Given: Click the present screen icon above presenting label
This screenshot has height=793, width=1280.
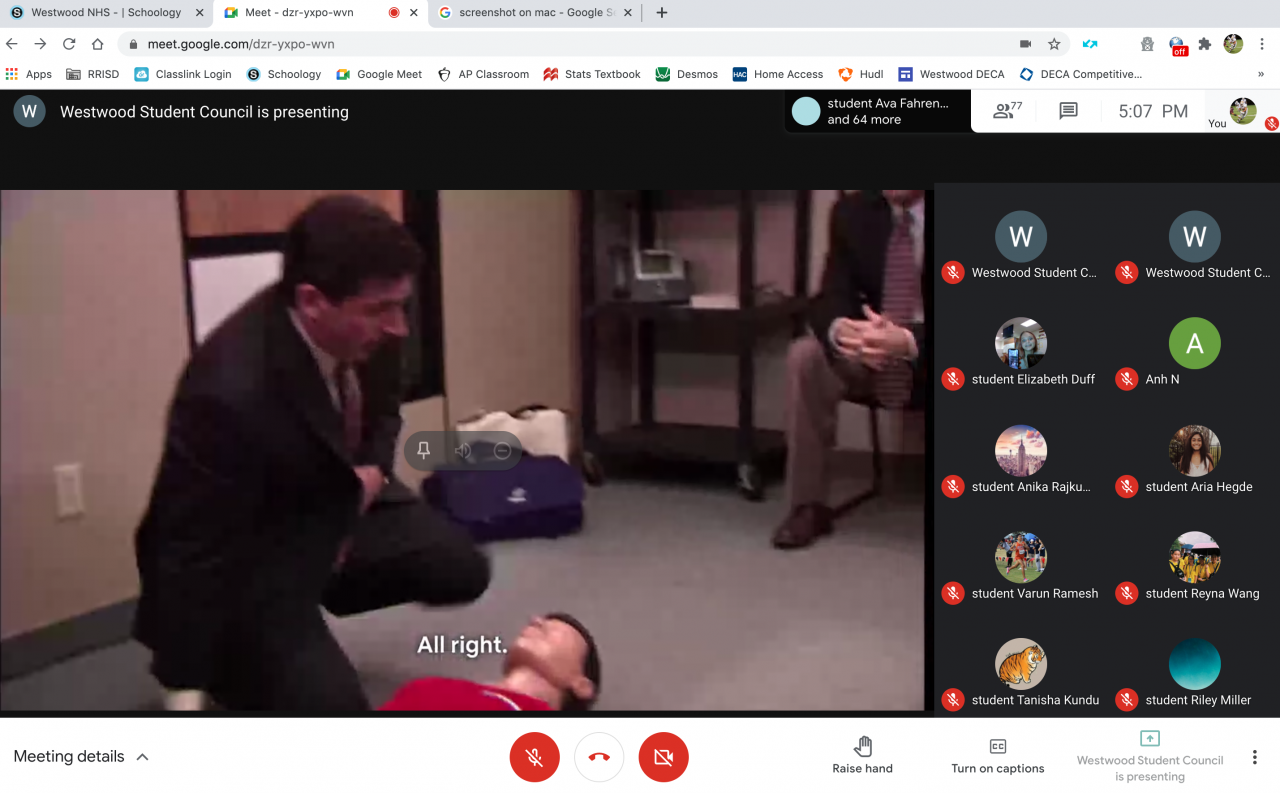Looking at the screenshot, I should tap(1150, 738).
